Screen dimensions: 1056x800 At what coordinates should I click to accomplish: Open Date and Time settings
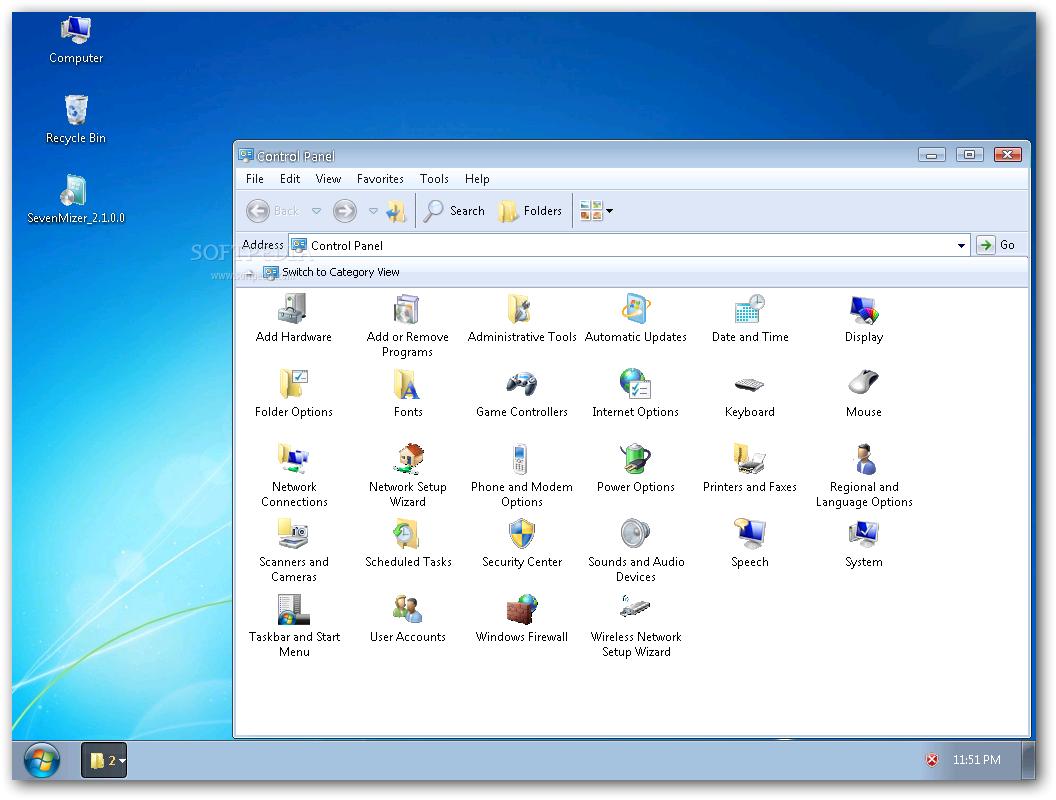click(750, 319)
